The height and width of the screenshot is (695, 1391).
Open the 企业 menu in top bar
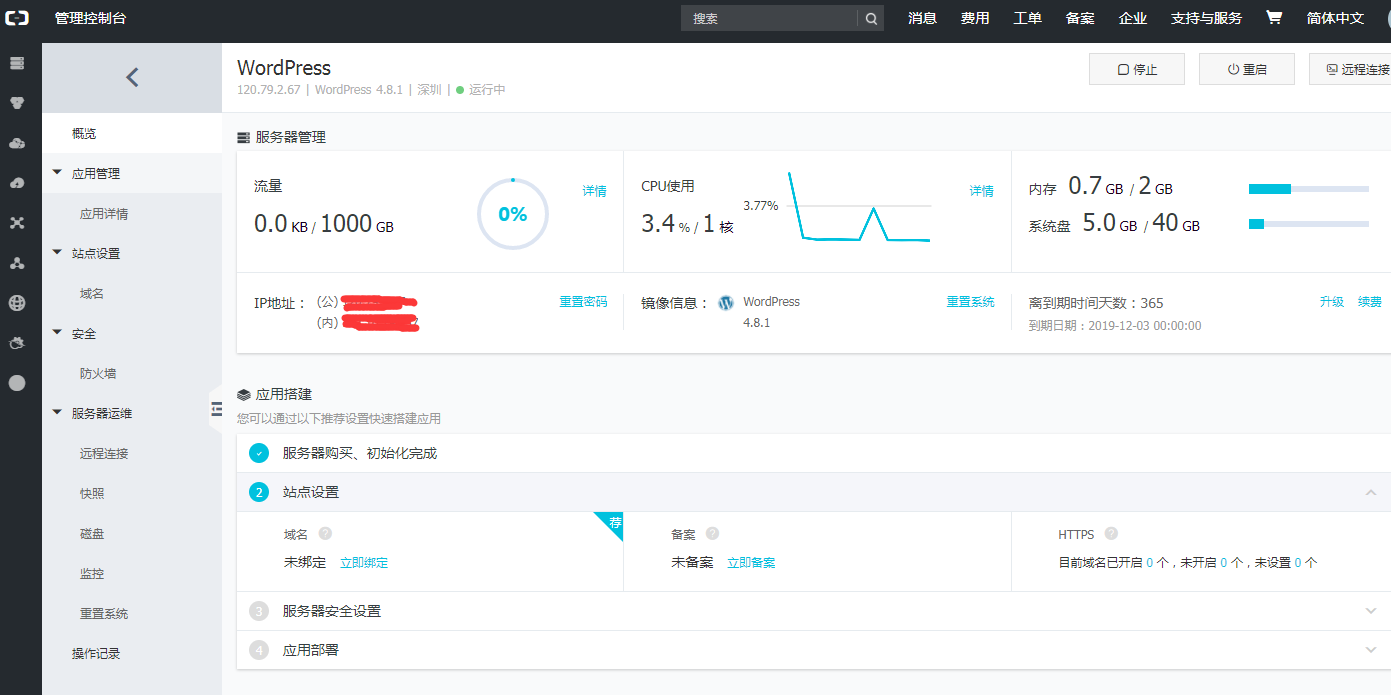[x=1132, y=18]
